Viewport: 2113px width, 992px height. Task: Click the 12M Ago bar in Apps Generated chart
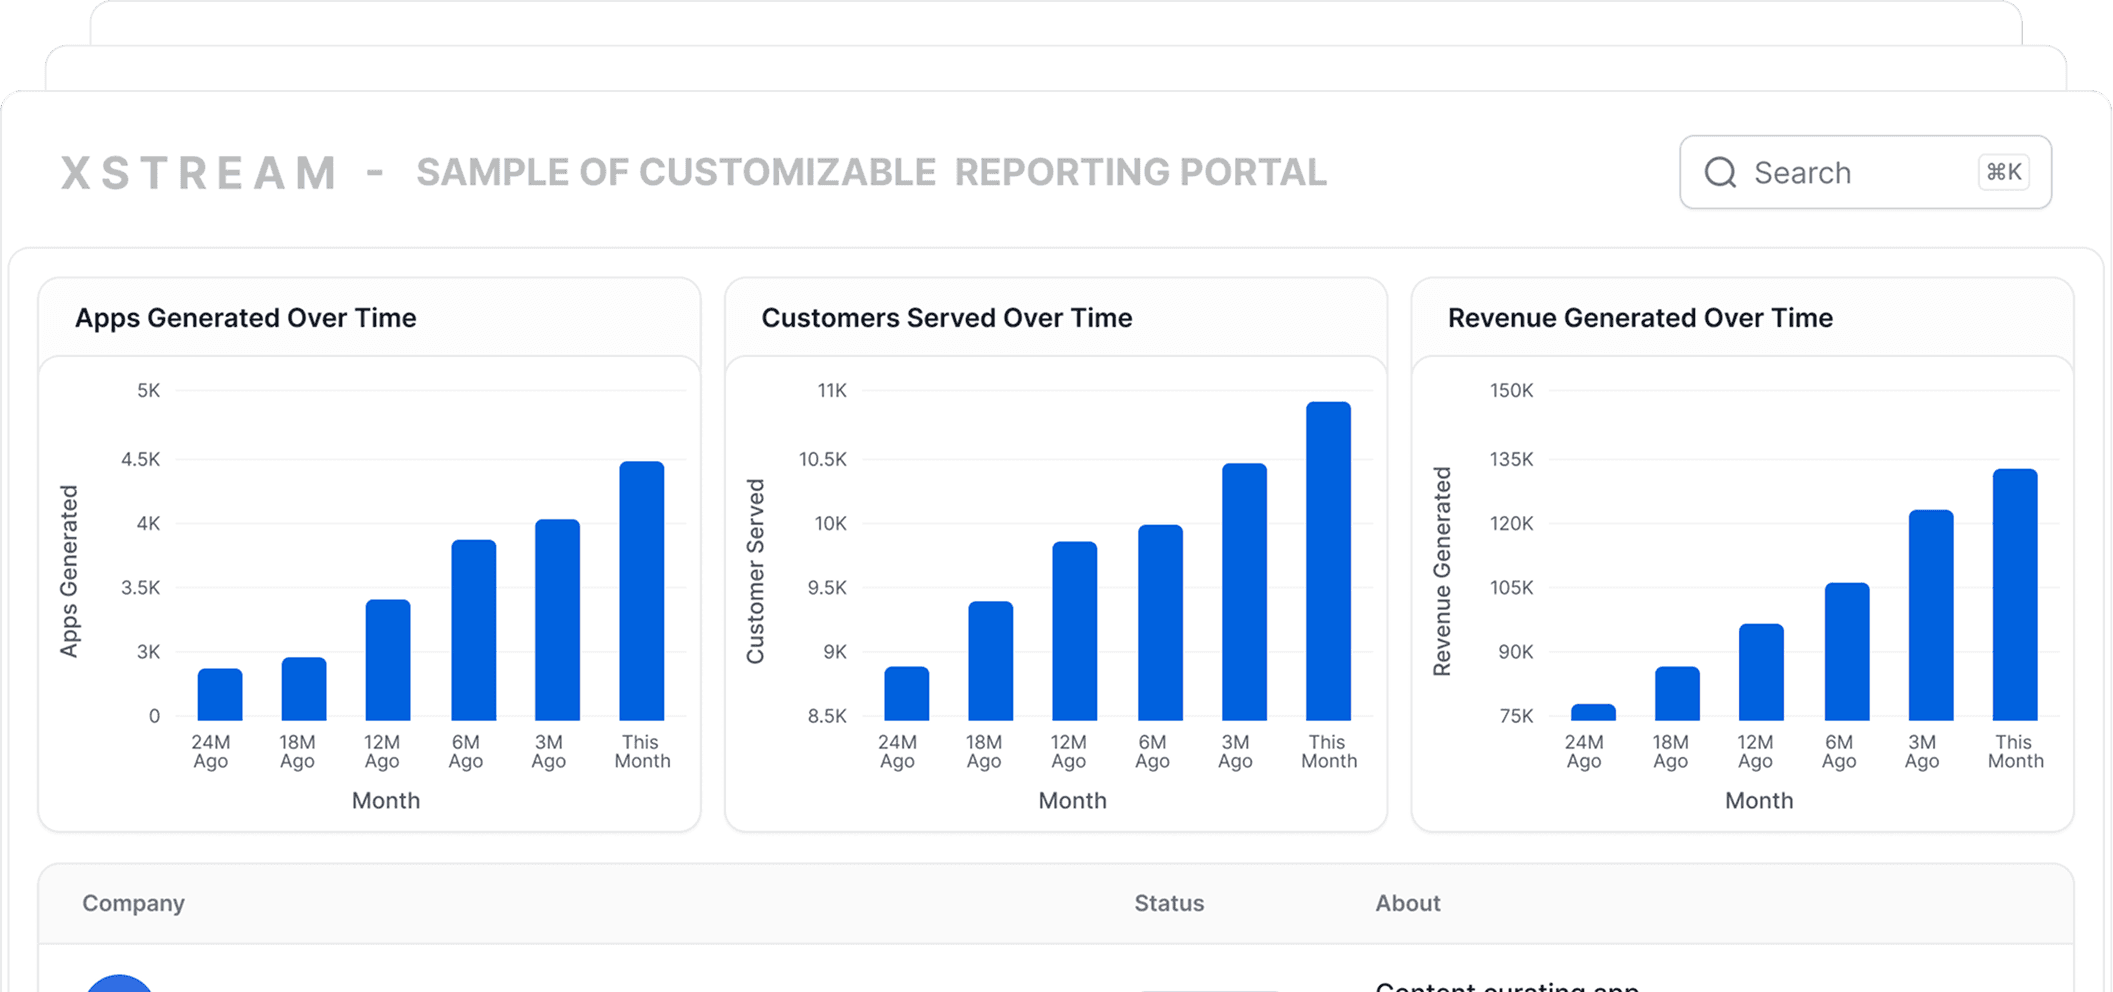[388, 660]
